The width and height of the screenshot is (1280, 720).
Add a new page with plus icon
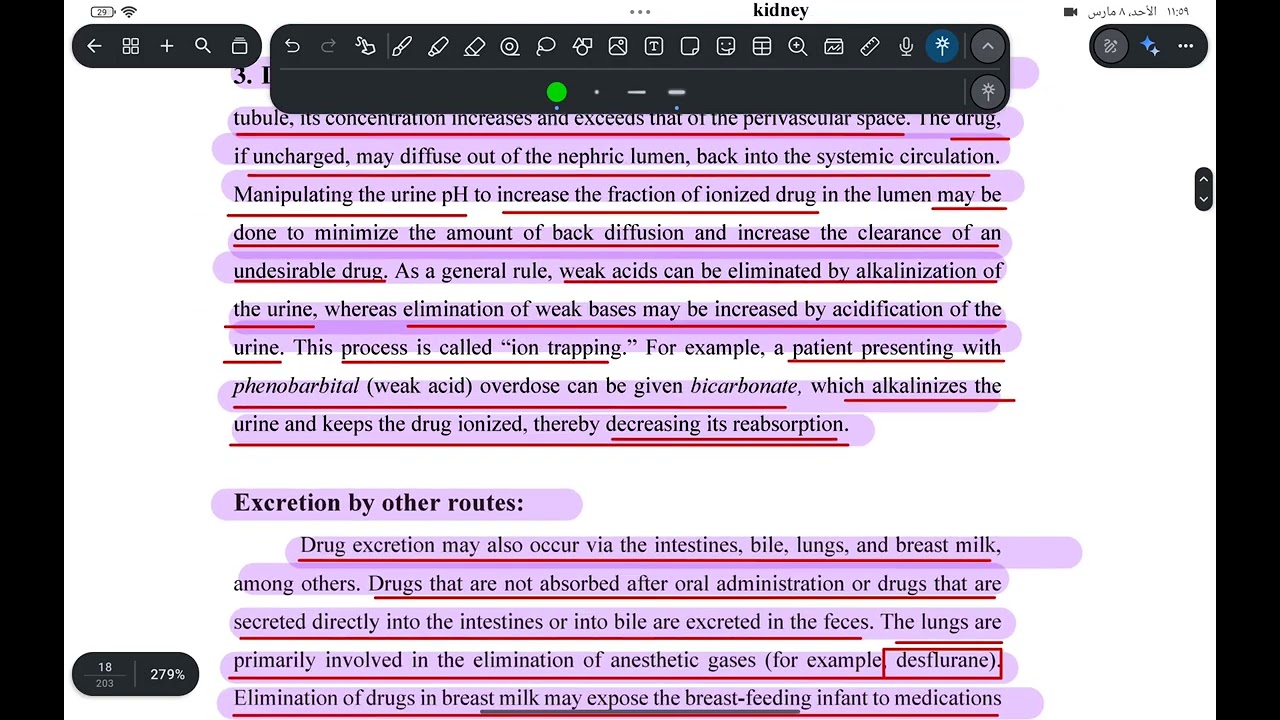[x=167, y=46]
